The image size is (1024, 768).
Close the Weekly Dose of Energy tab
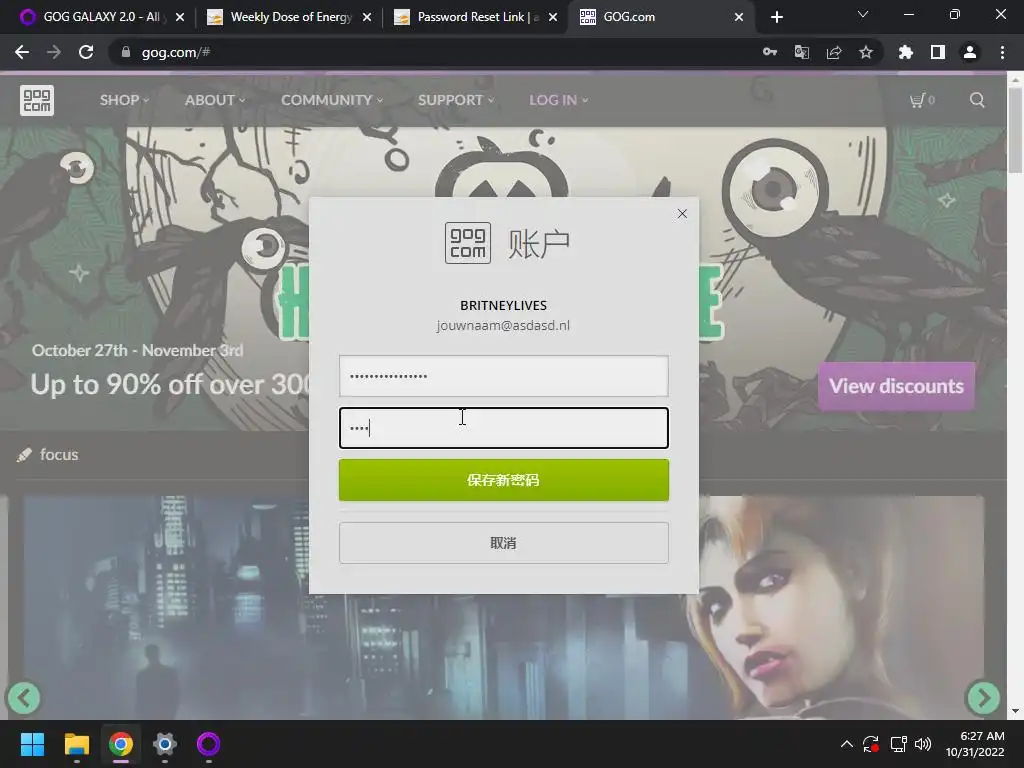coord(367,17)
